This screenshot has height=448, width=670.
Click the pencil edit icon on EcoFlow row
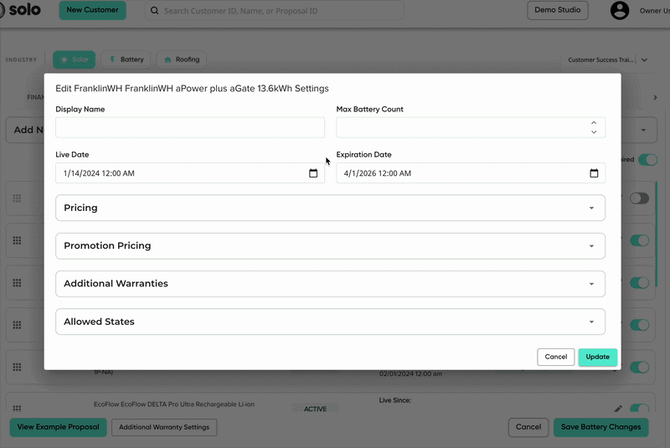(618, 409)
